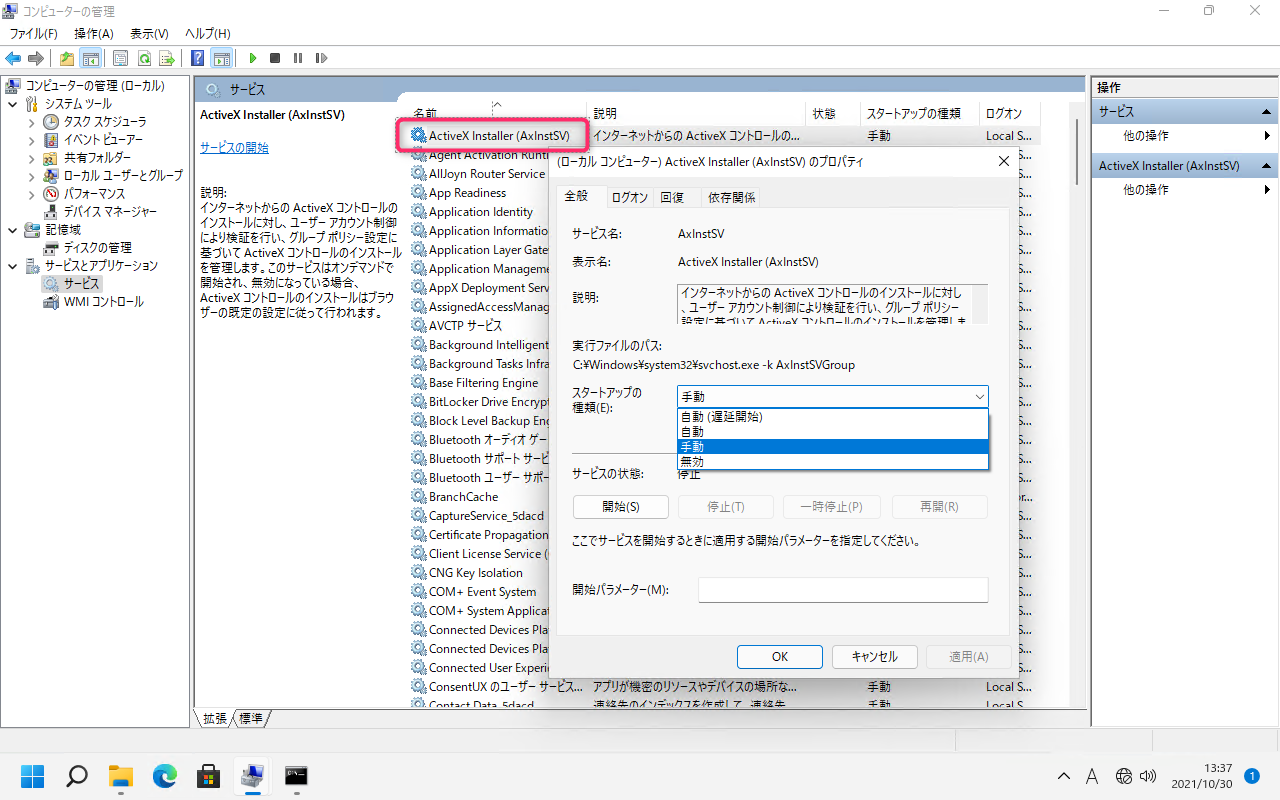Open taskbar Search icon
Viewport: 1280px width, 800px height.
click(x=77, y=775)
